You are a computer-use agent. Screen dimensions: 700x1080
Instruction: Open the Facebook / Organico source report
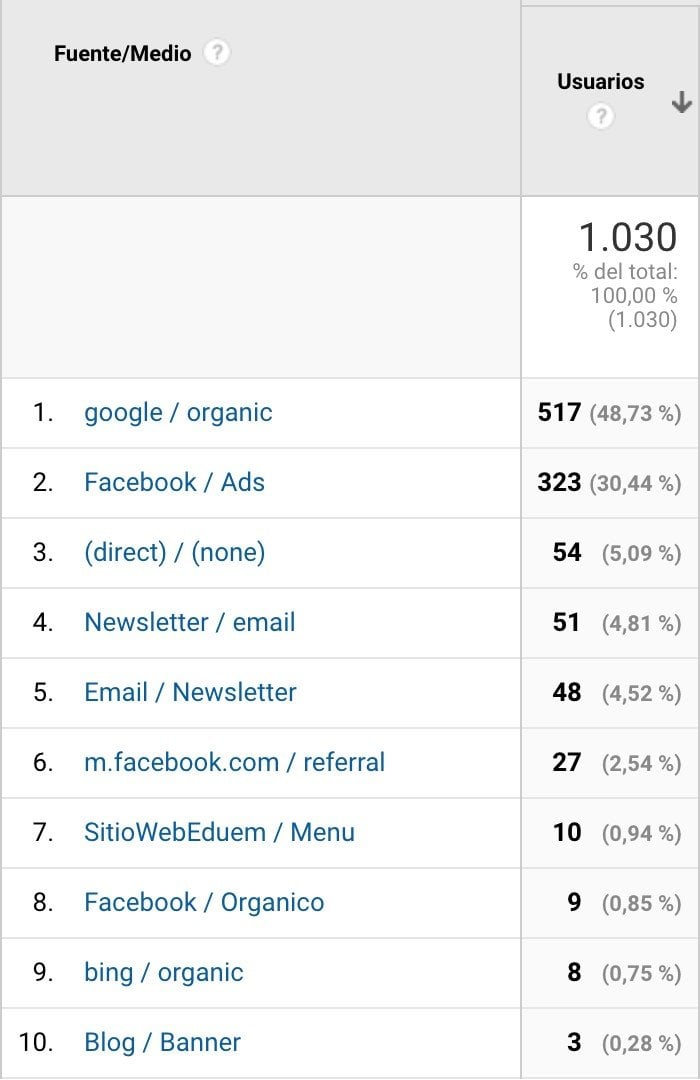tap(204, 902)
